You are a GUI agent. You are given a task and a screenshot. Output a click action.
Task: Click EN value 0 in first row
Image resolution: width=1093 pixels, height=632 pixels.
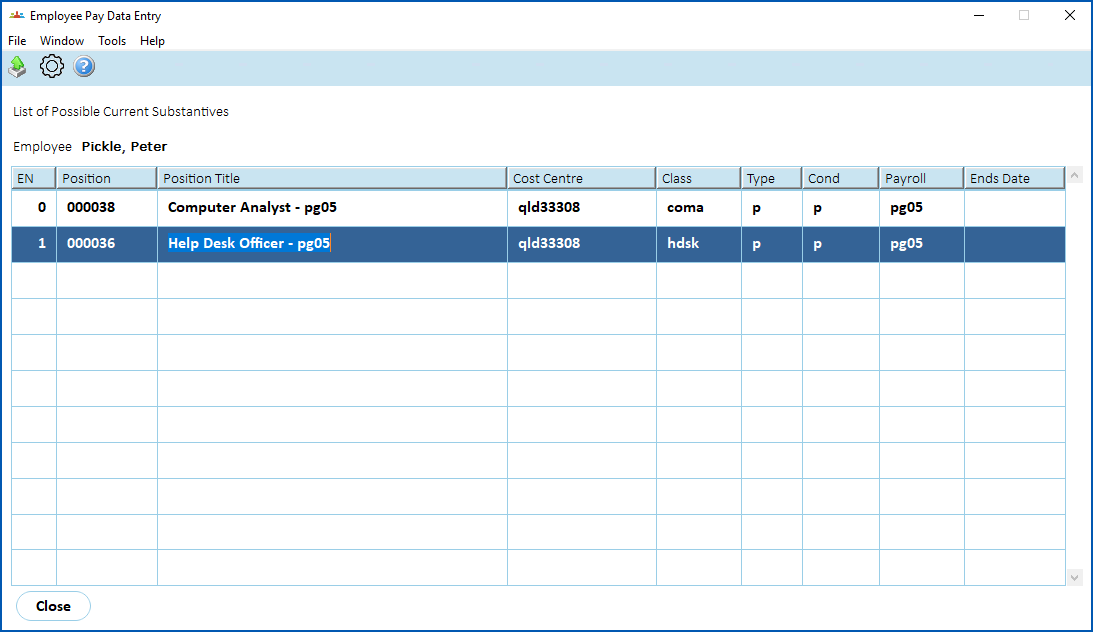pos(33,208)
